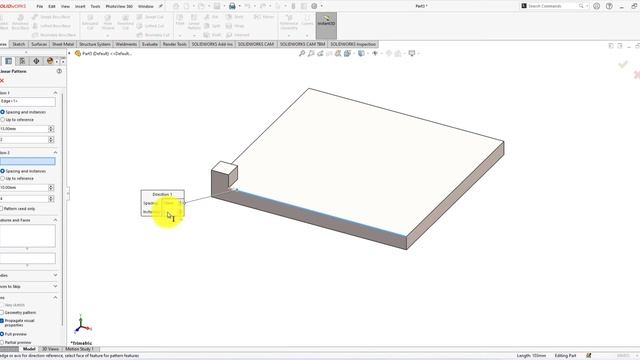The height and width of the screenshot is (360, 640).
Task: Open the Motion Study 1 bottom tab
Action: point(79,349)
